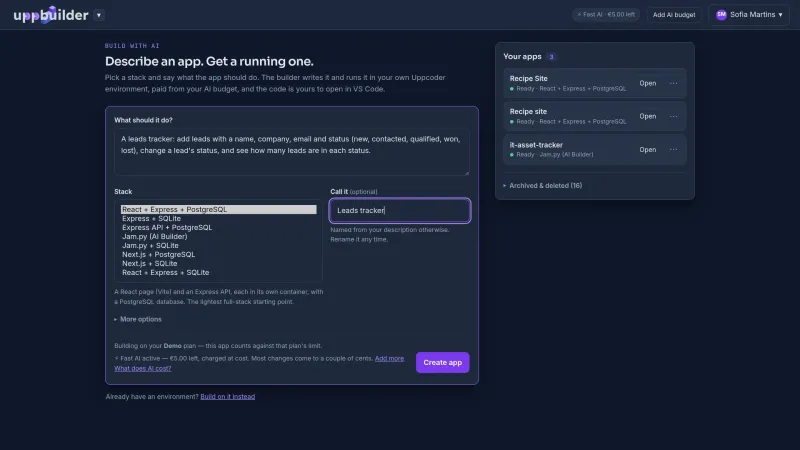Click Add AI budget button
The width and height of the screenshot is (800, 450).
click(x=673, y=15)
